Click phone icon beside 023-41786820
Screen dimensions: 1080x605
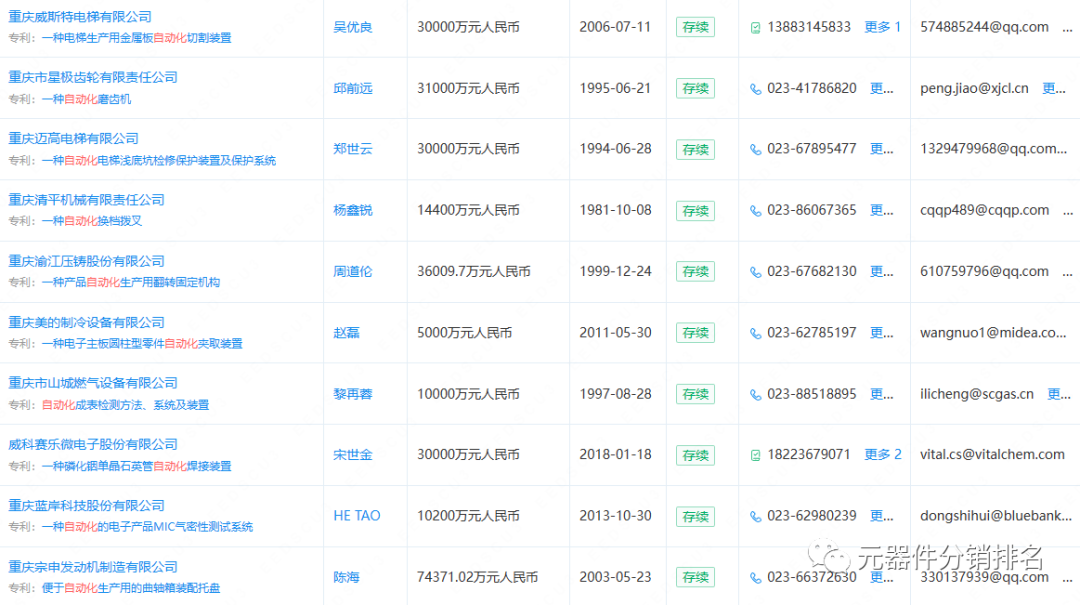(x=756, y=89)
